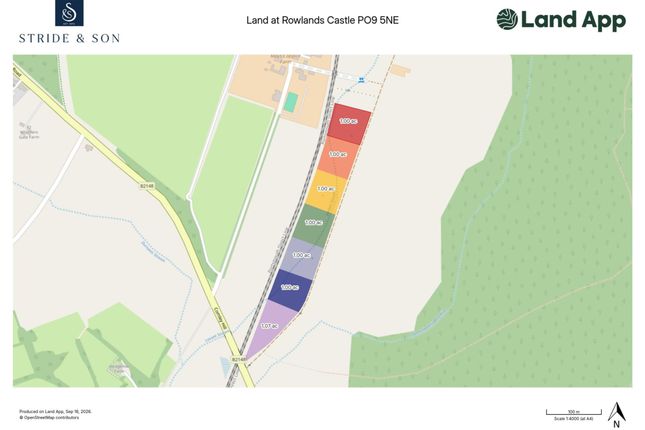Viewport: 645px width, 430px height.
Task: Click the teal pitch rectangle on map
Action: click(x=291, y=102)
